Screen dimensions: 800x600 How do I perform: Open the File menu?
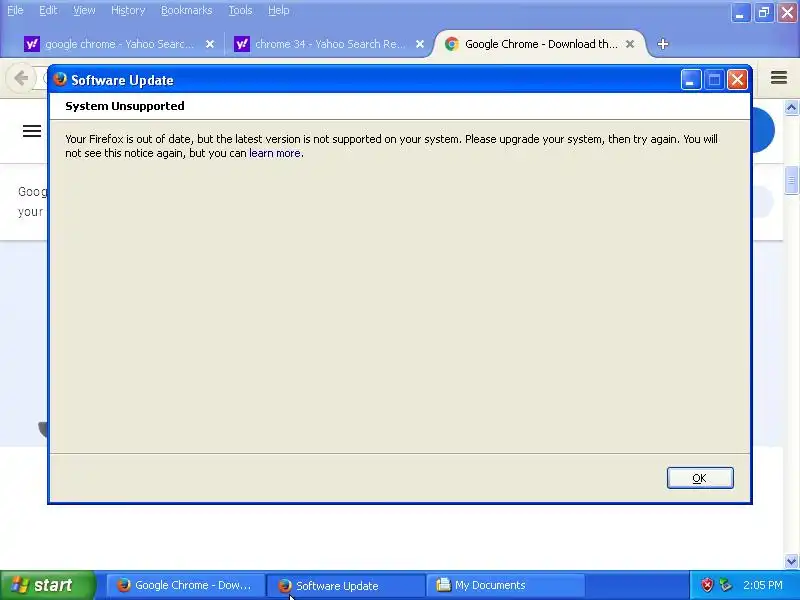15,10
